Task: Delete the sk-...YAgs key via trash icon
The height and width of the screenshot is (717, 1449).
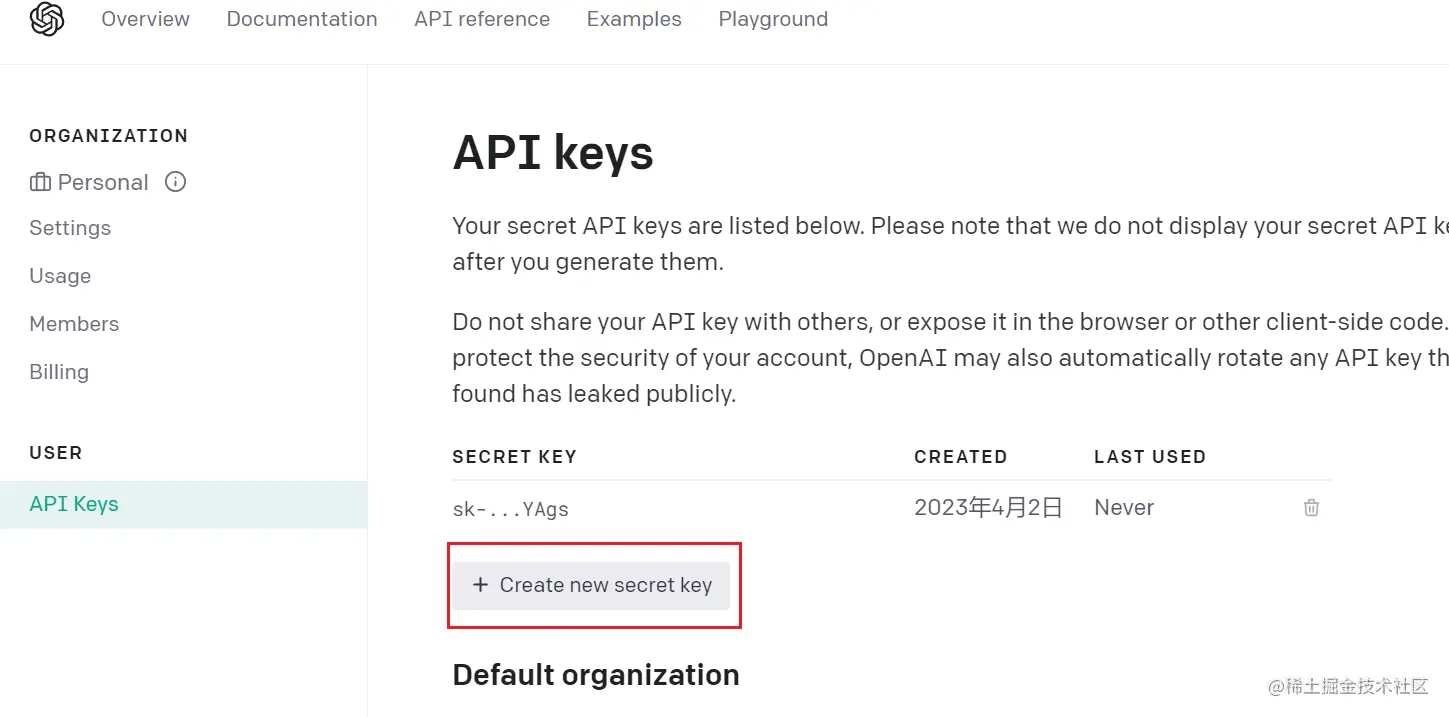Action: [x=1311, y=508]
